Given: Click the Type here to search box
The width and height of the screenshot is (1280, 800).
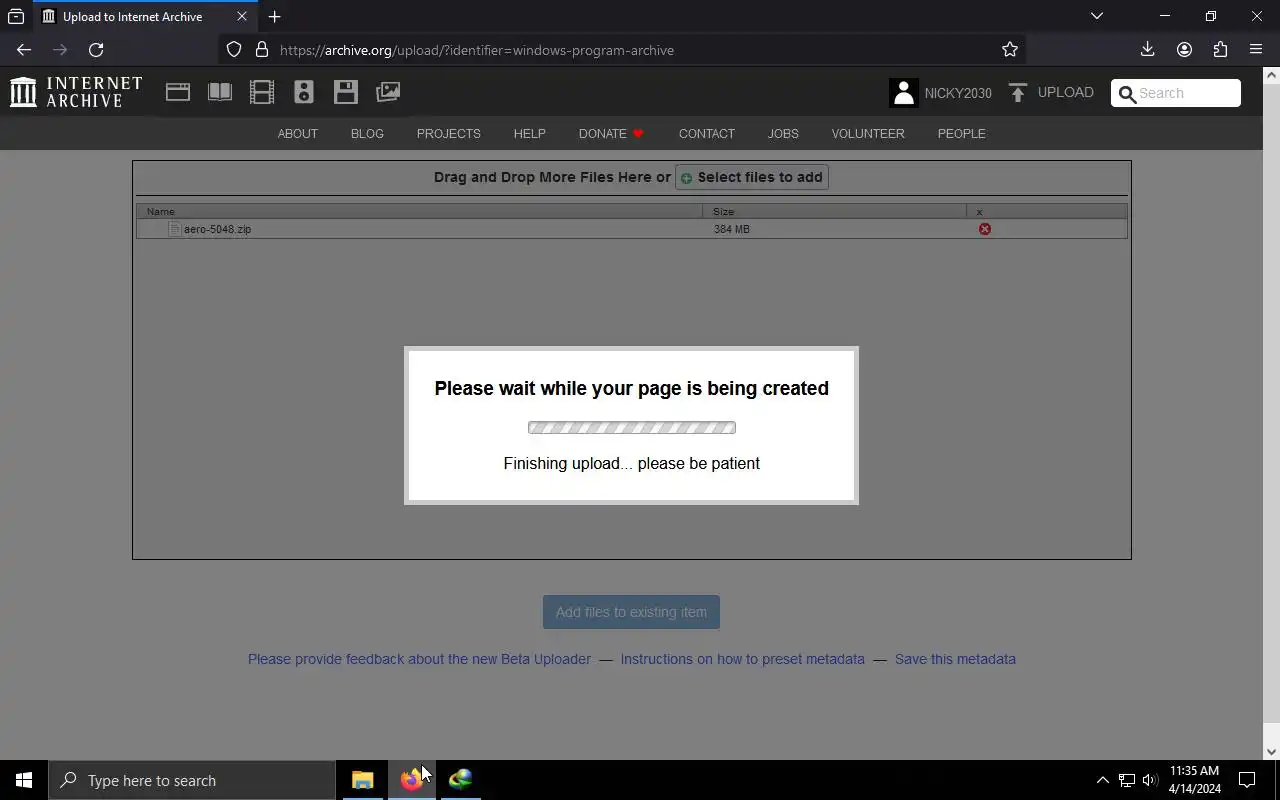Looking at the screenshot, I should point(192,780).
